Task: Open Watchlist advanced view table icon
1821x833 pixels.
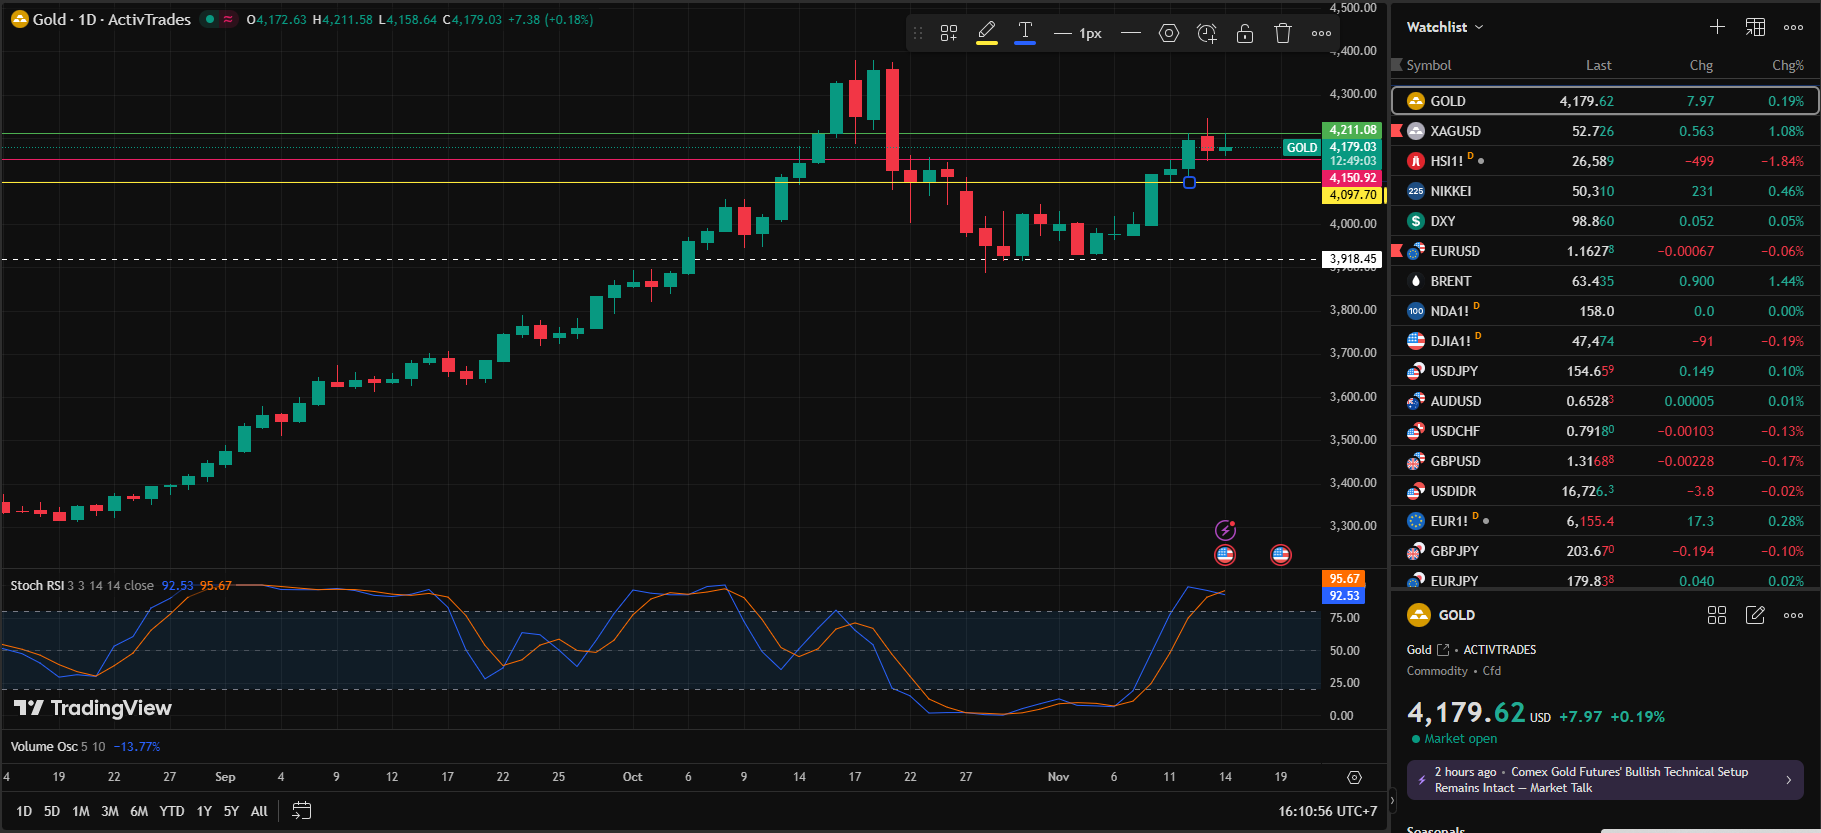Action: (1755, 27)
